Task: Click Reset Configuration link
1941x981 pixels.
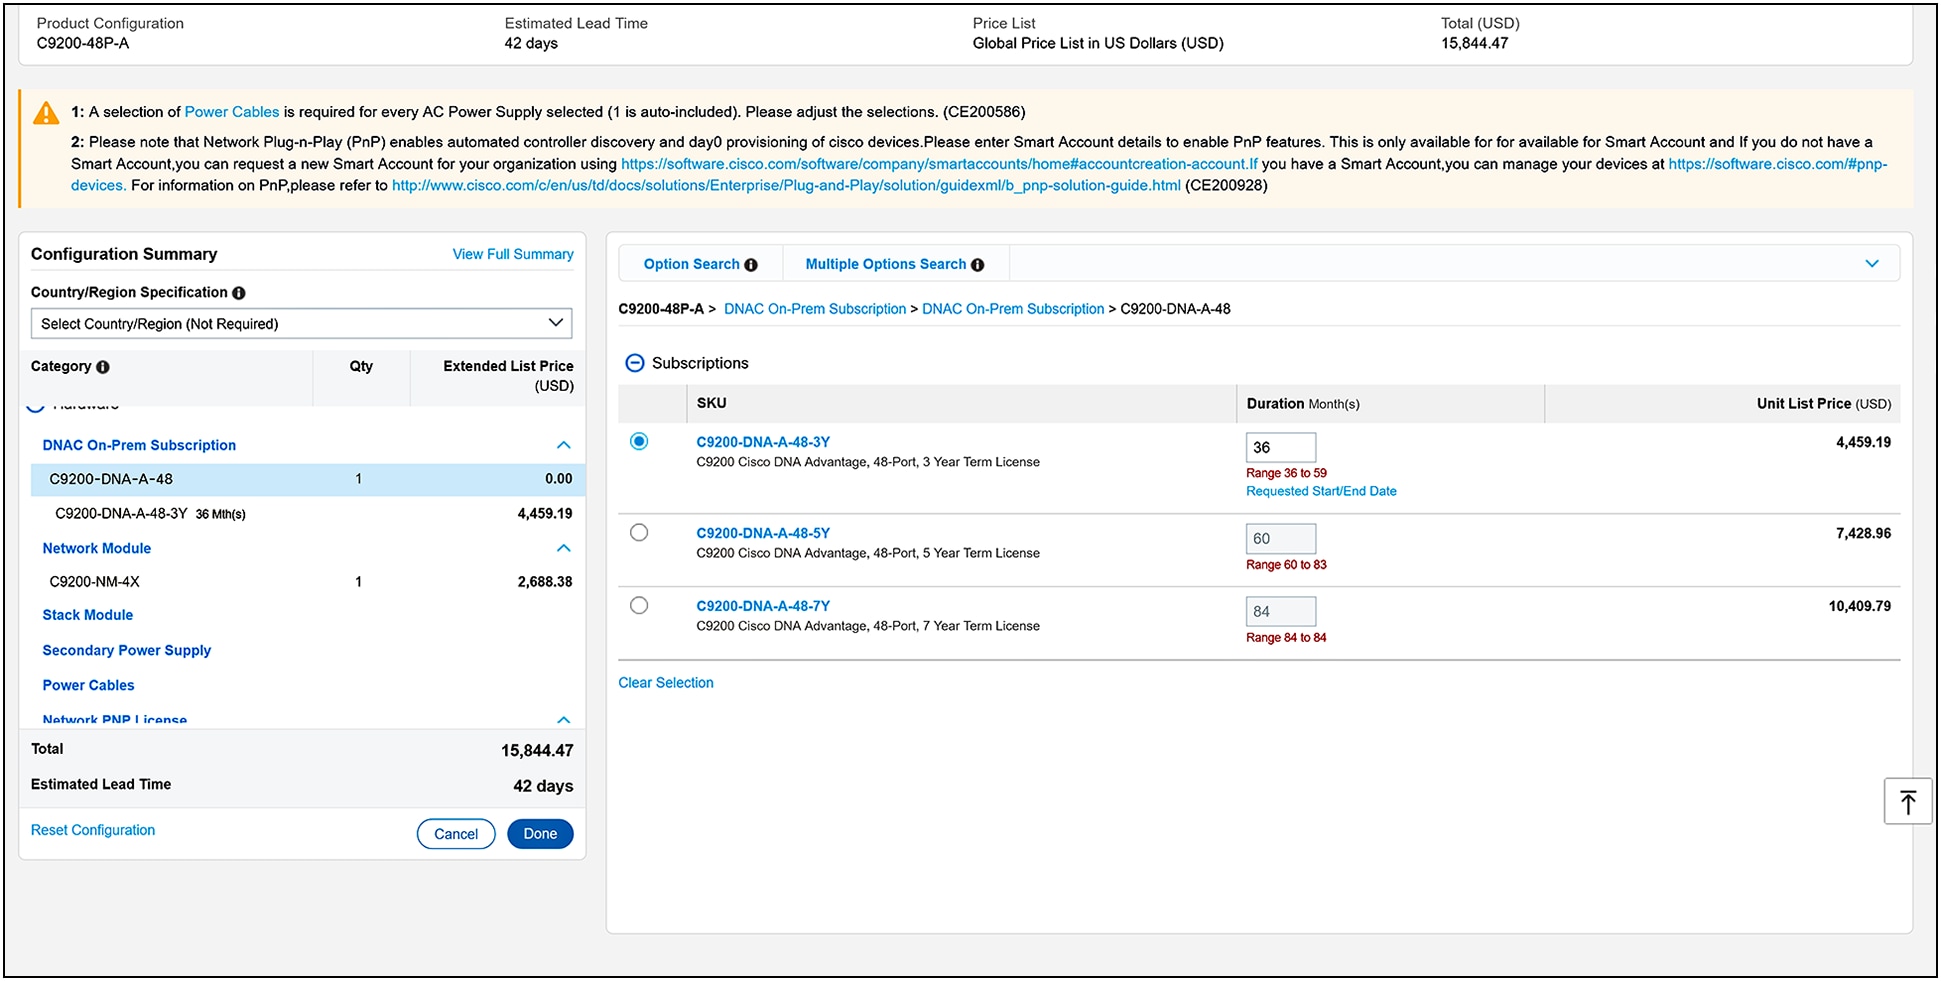Action: tap(93, 830)
